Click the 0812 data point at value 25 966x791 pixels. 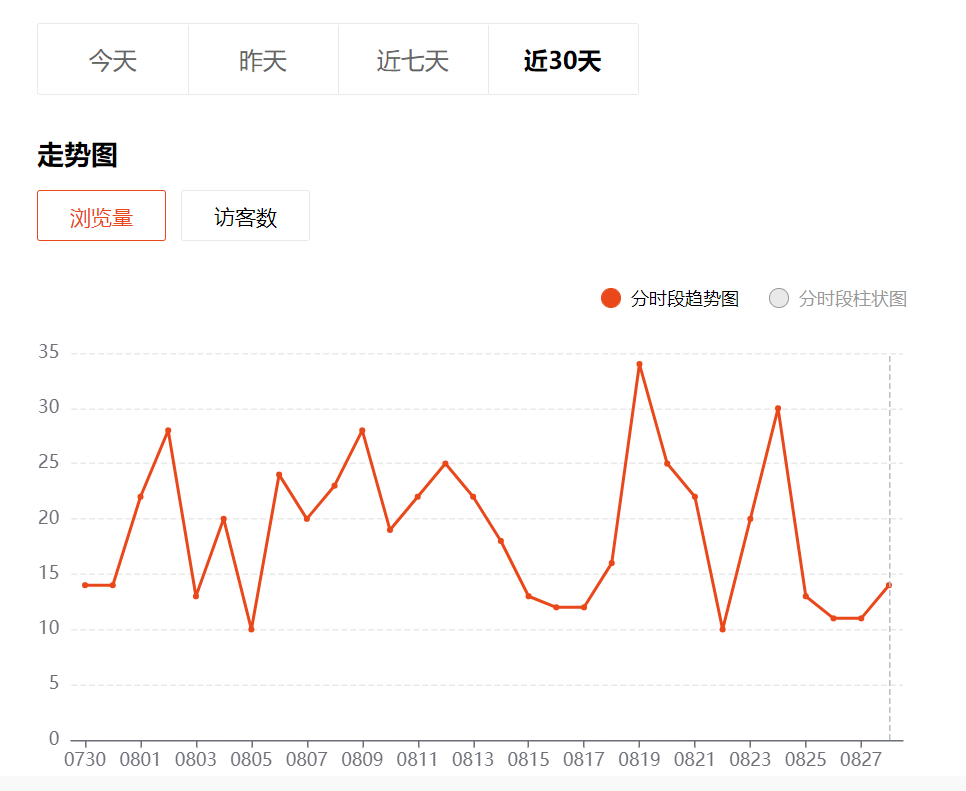point(445,463)
